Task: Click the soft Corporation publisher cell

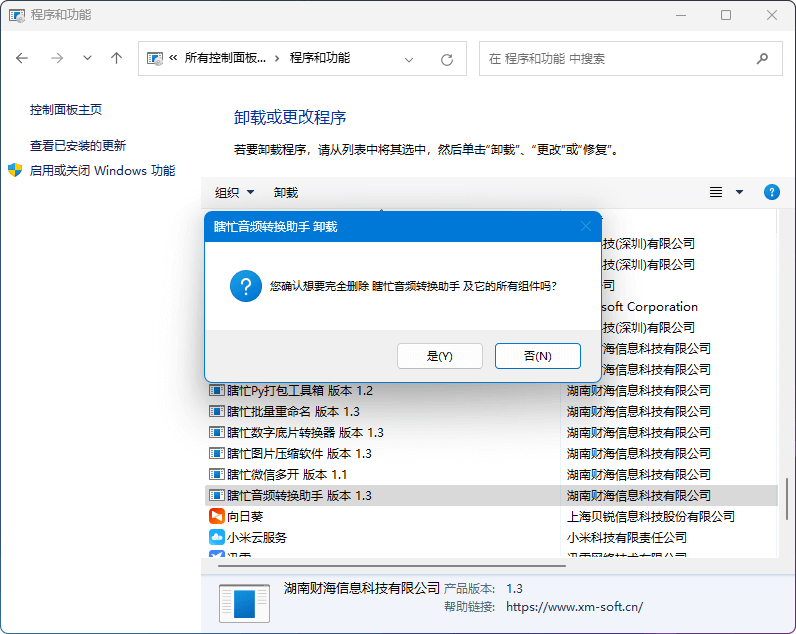Action: coord(649,307)
